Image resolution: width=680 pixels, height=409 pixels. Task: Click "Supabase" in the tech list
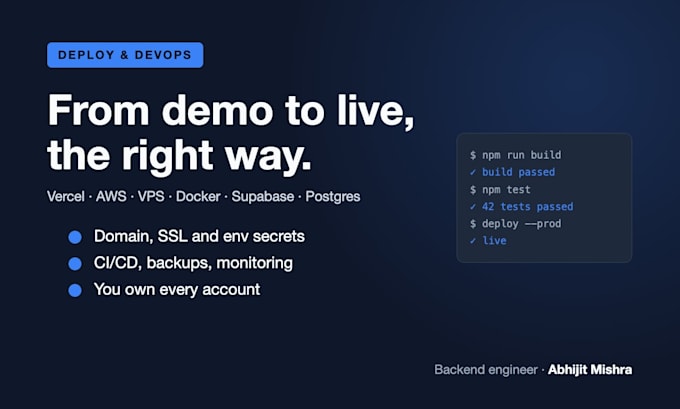(x=263, y=196)
